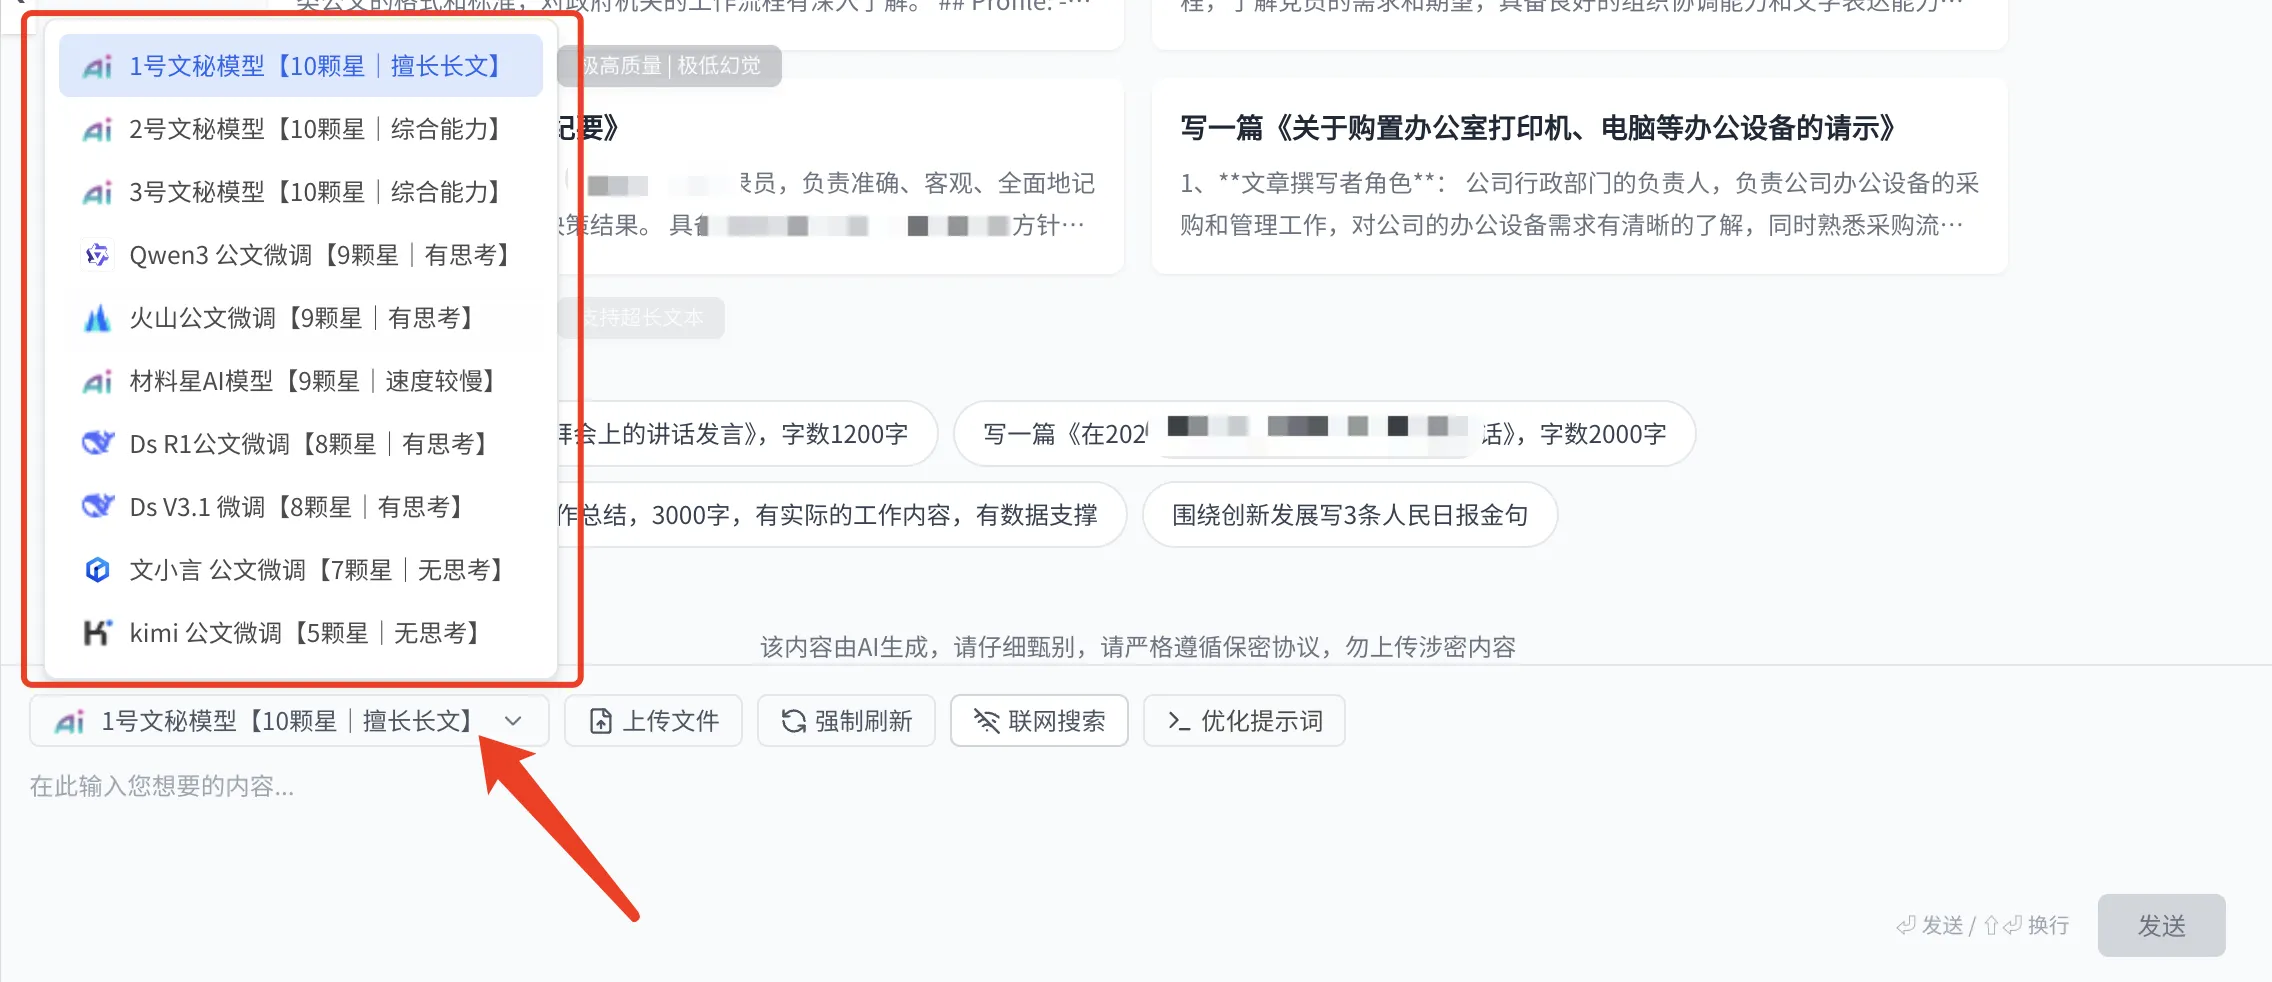Click the 发送 send button

pos(2161,925)
